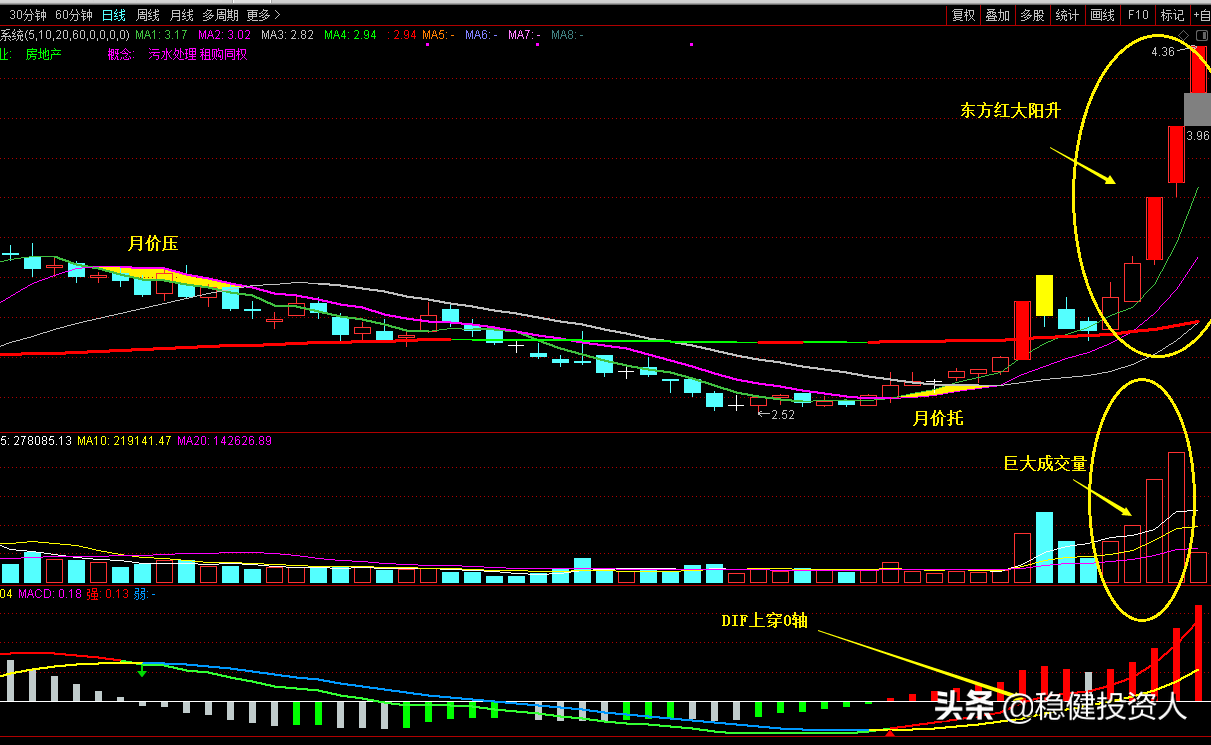This screenshot has width=1211, height=745.
Task: Expand the 更多 periods menu
Action: (x=264, y=15)
